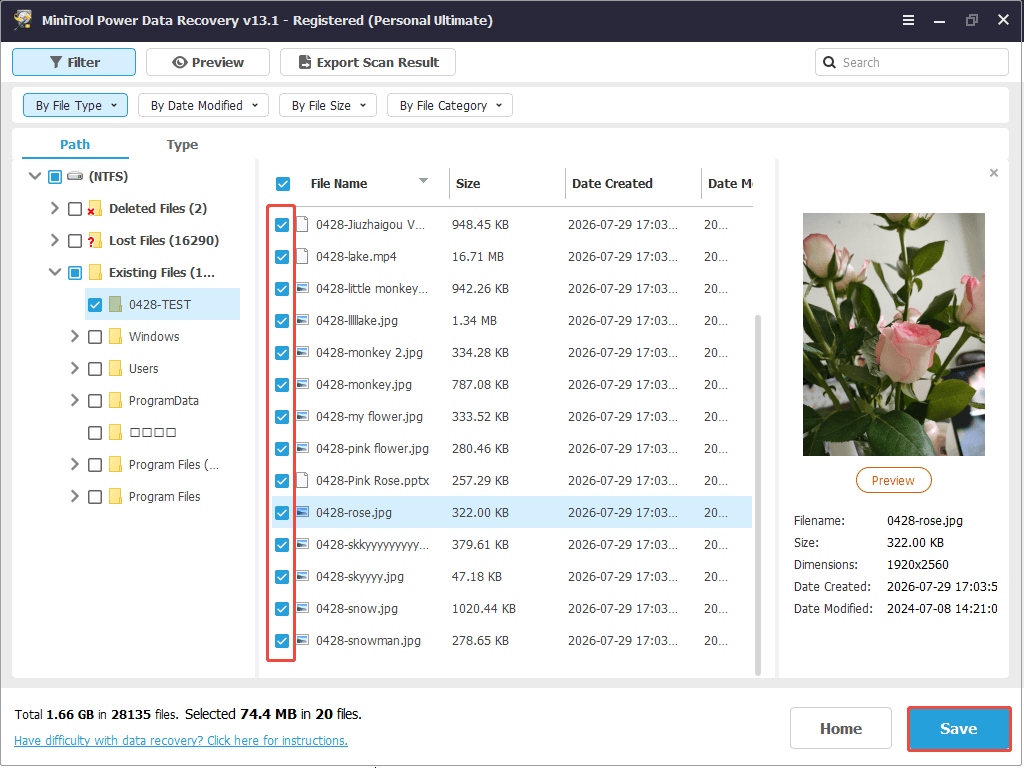Uncheck the 0428-snowman.jpg checkbox
The width and height of the screenshot is (1024, 768).
pos(282,641)
